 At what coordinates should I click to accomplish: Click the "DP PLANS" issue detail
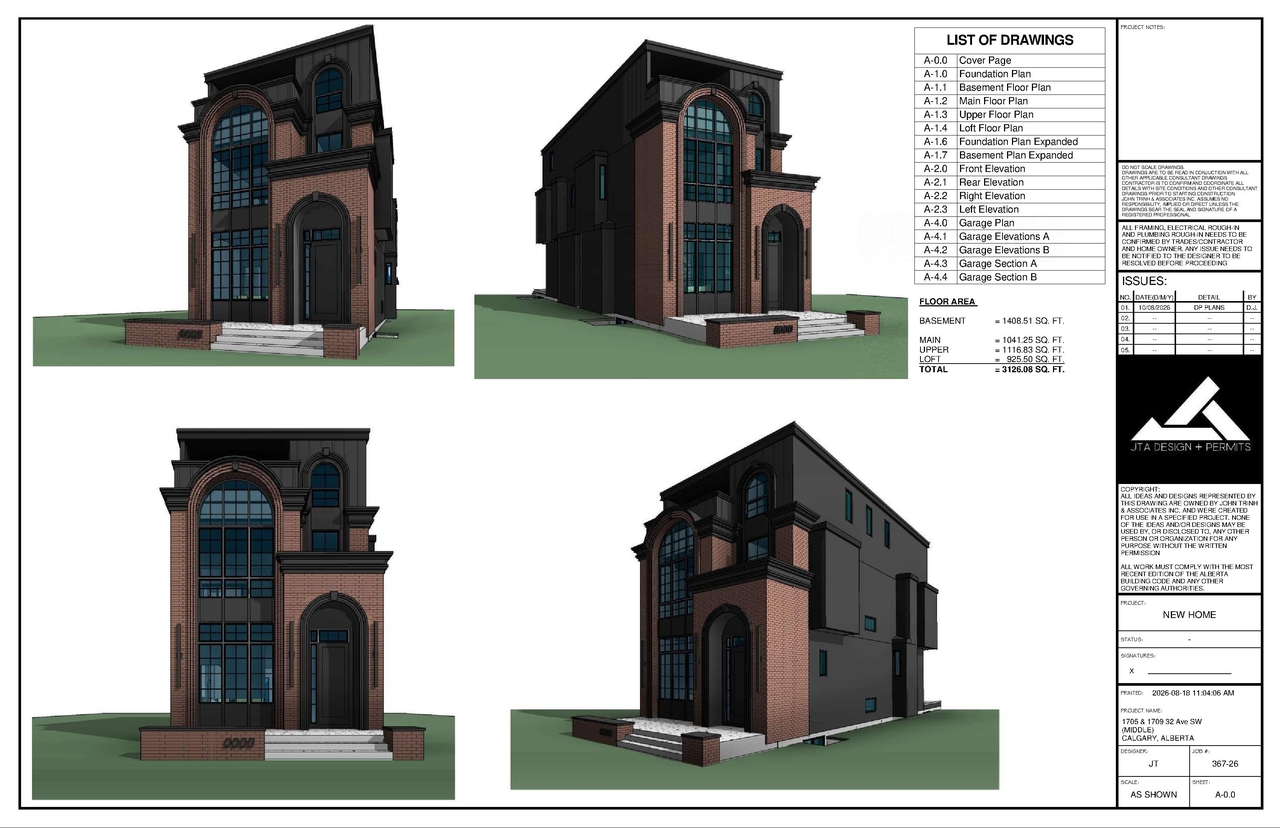(x=1209, y=308)
